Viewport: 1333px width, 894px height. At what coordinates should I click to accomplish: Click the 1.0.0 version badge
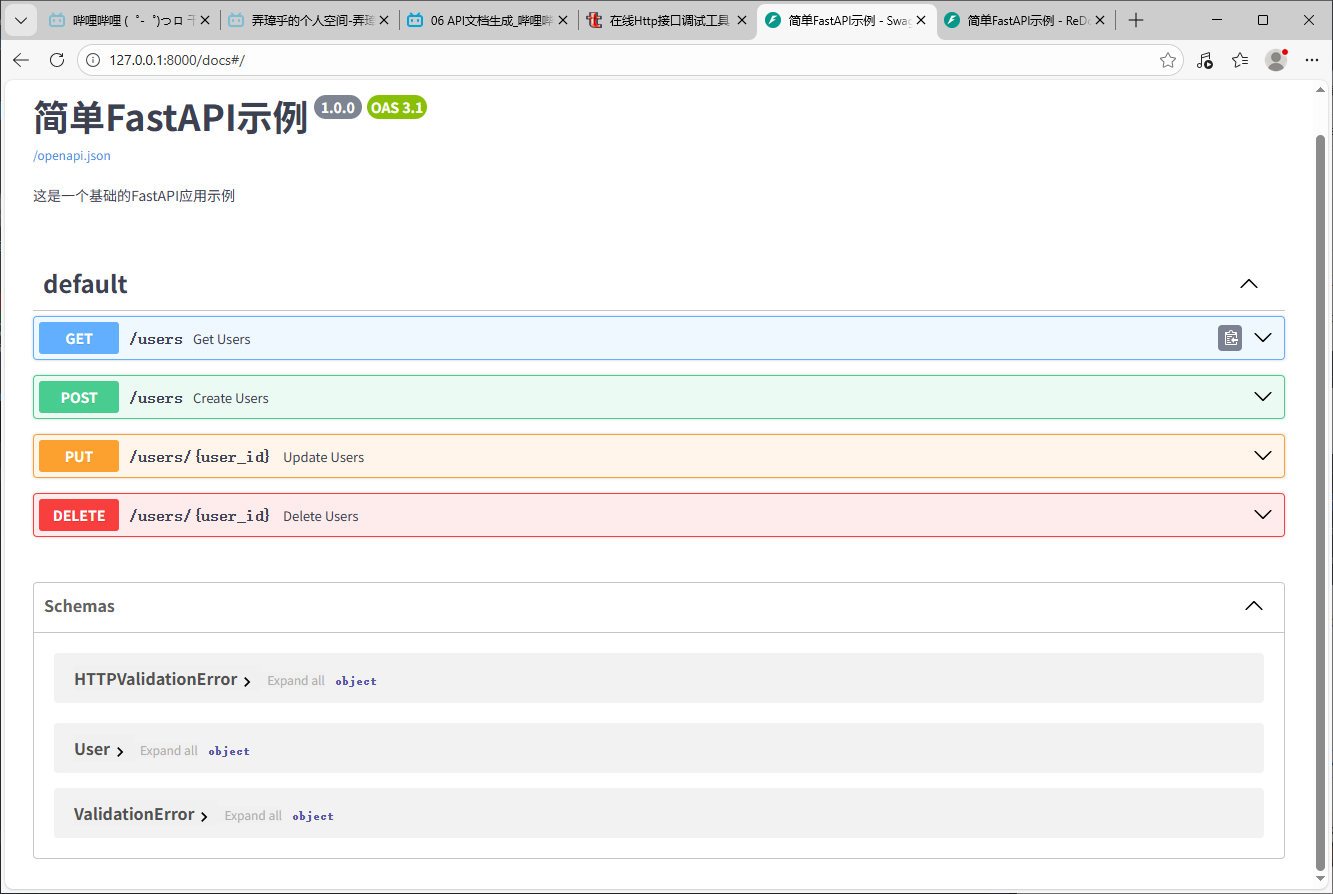pyautogui.click(x=338, y=108)
